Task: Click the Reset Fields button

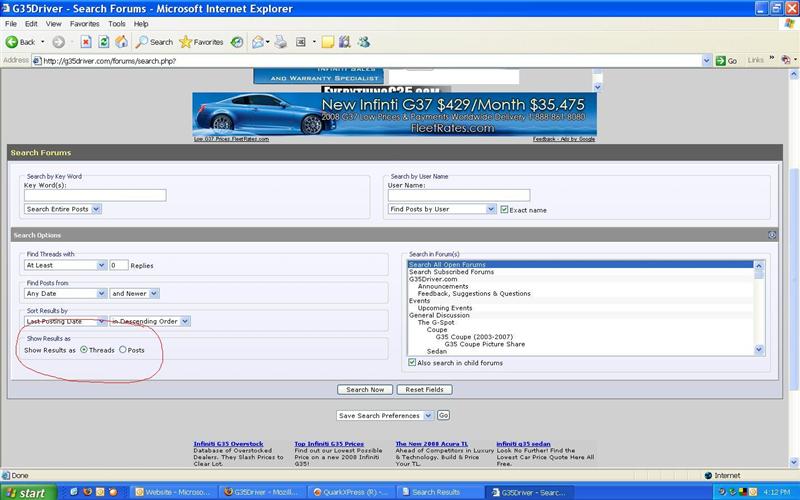Action: tap(425, 389)
